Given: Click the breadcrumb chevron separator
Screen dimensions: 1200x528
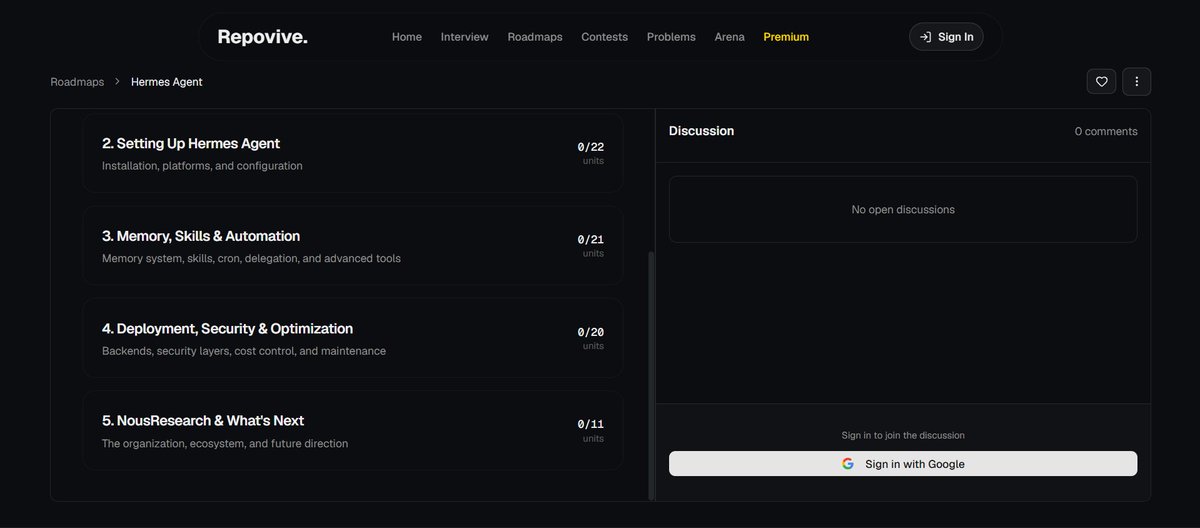Looking at the screenshot, I should 117,82.
